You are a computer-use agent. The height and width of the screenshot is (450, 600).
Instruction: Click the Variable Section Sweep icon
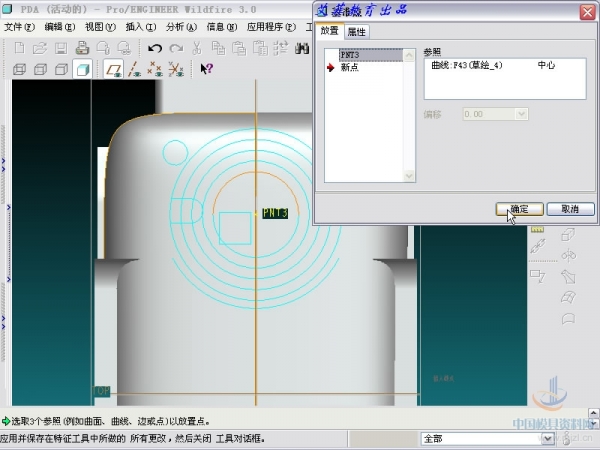point(568,277)
